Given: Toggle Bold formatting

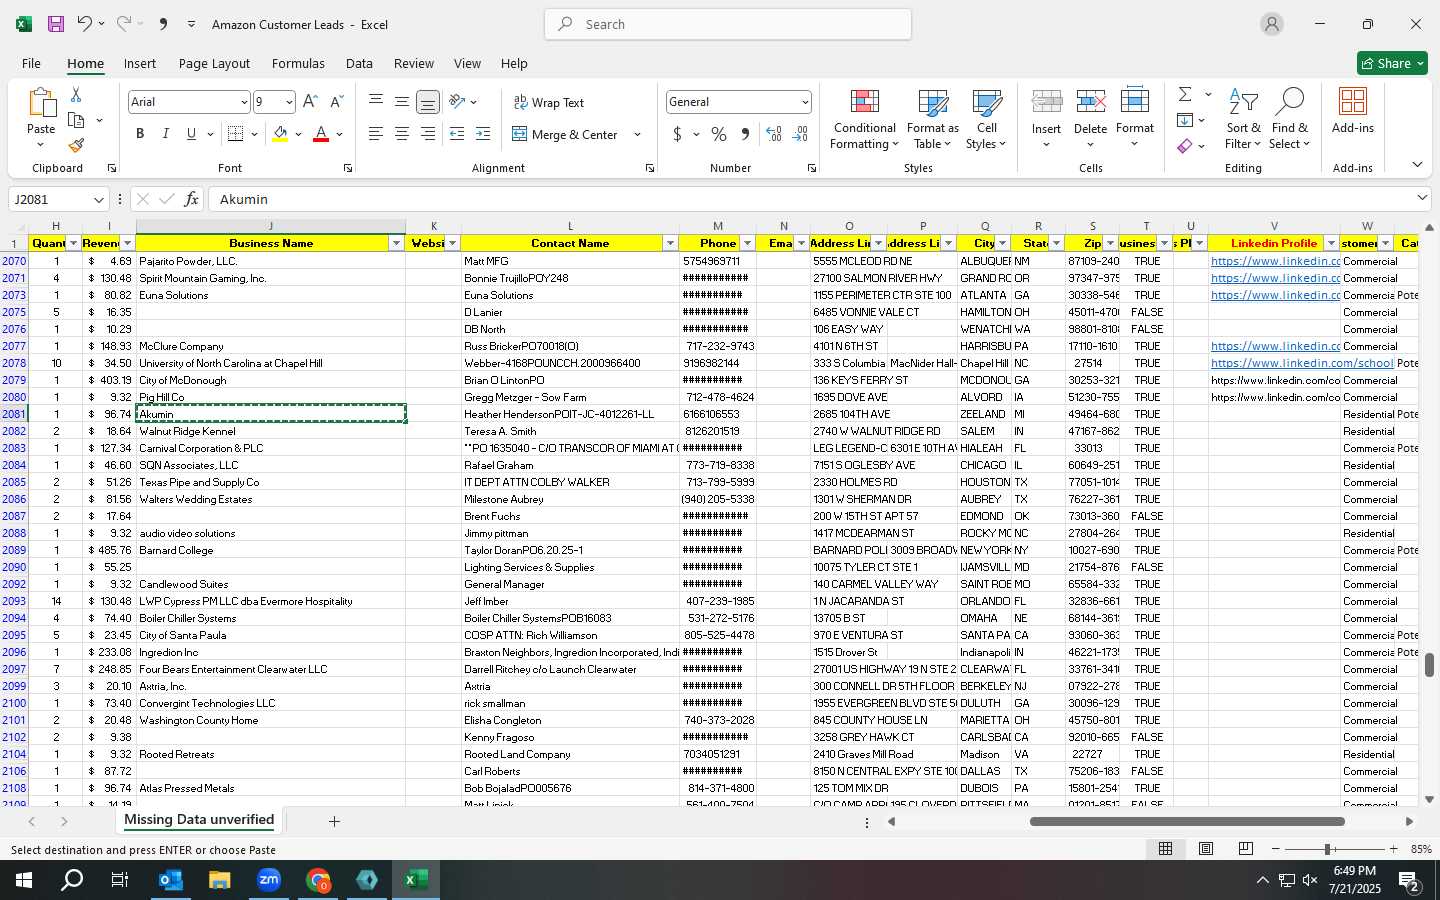Looking at the screenshot, I should [x=140, y=134].
